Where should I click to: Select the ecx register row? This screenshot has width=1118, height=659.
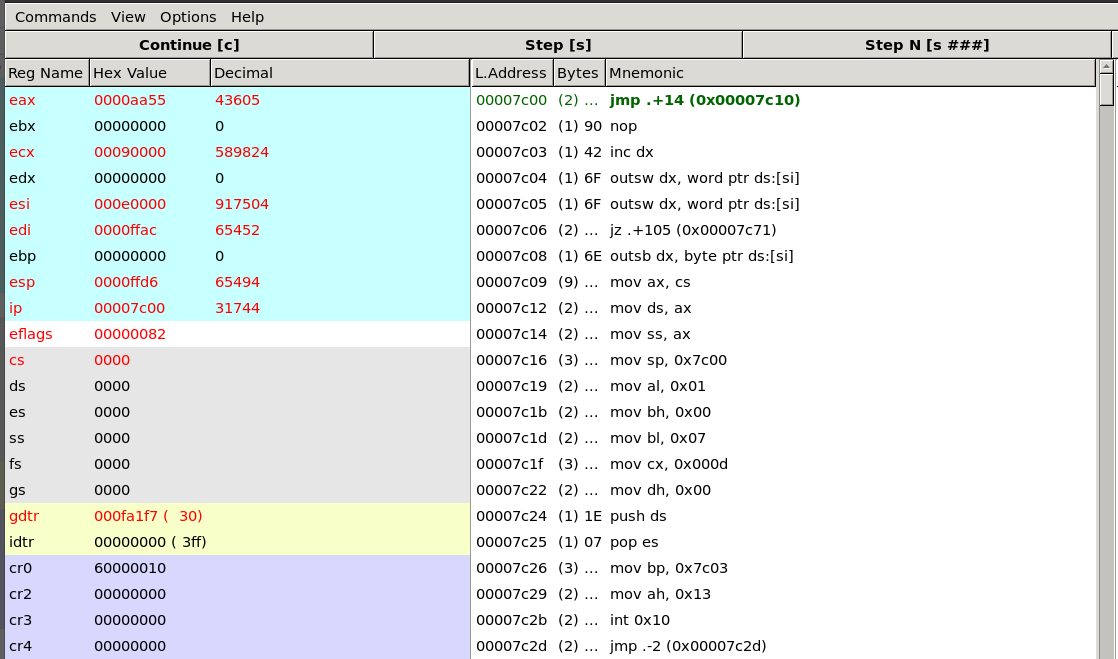click(x=237, y=152)
